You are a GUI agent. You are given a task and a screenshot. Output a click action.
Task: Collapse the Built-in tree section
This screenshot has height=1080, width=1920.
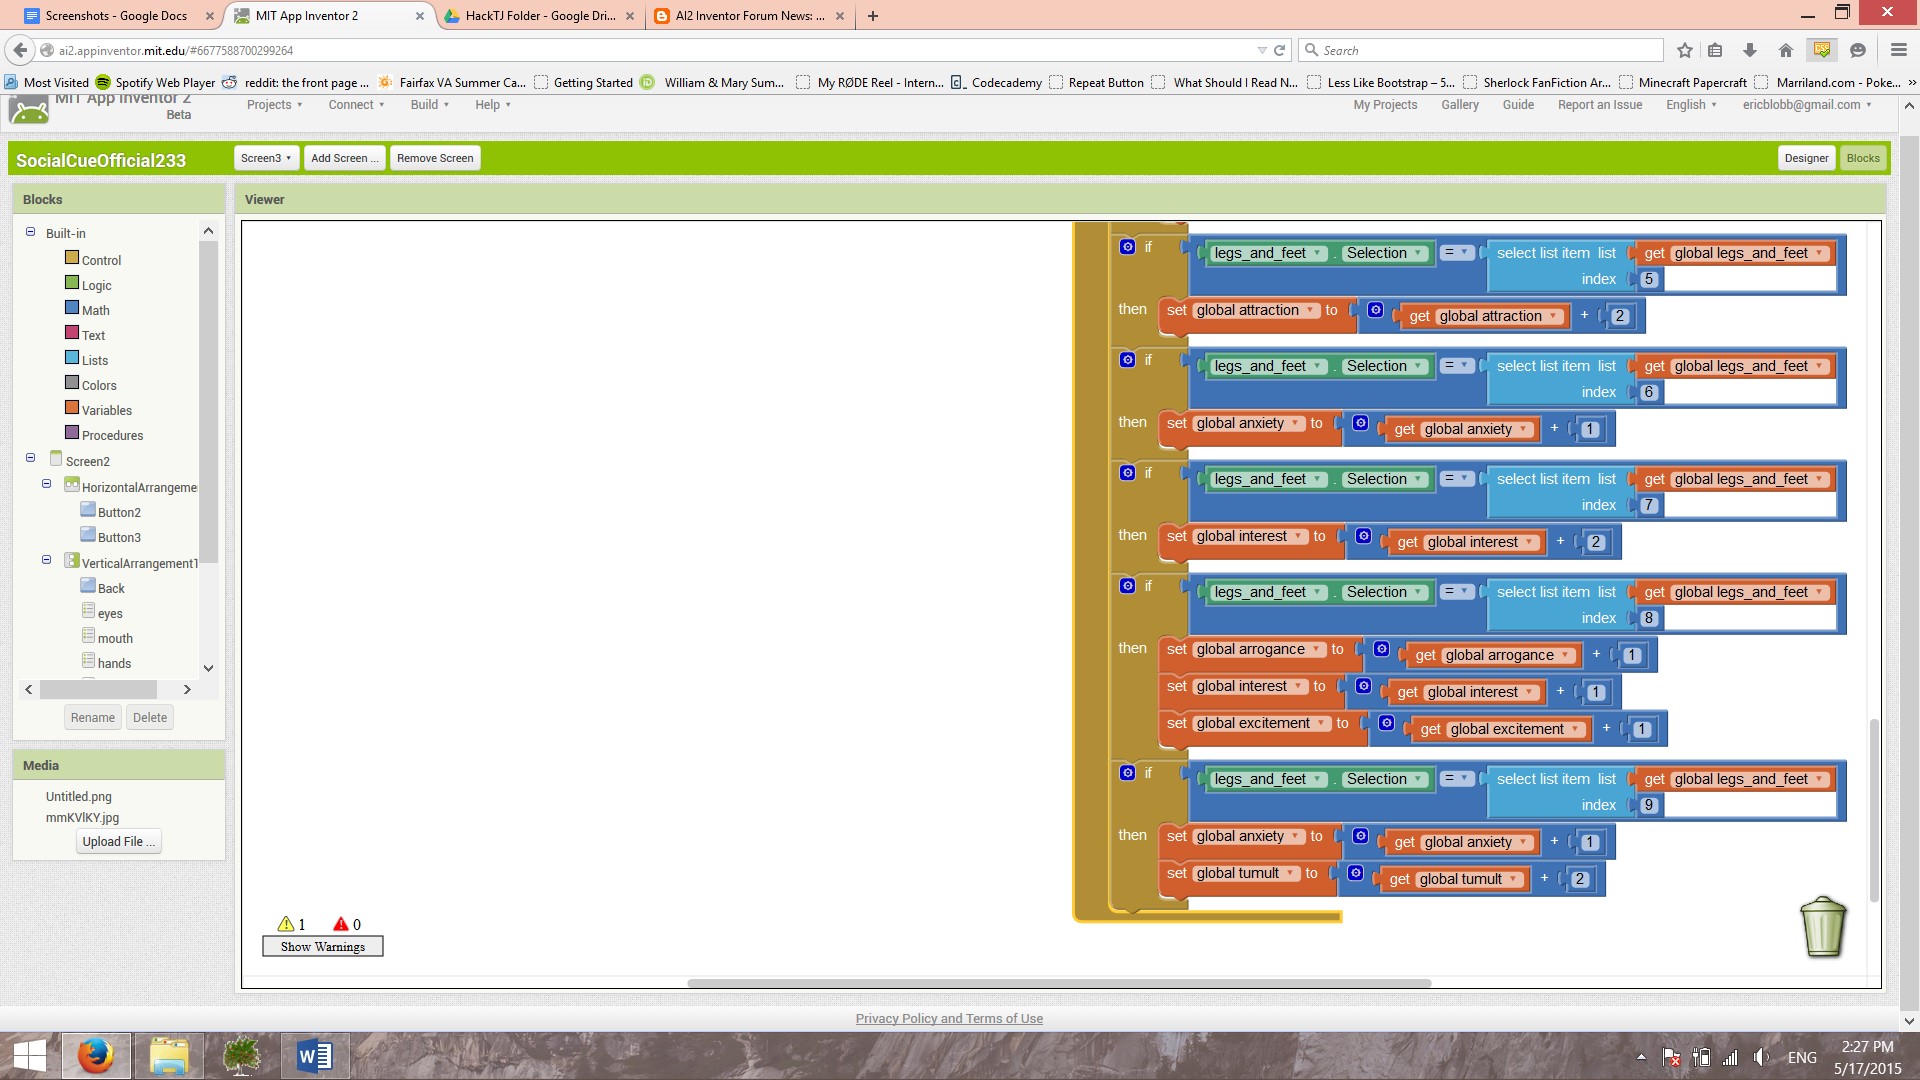[x=30, y=232]
